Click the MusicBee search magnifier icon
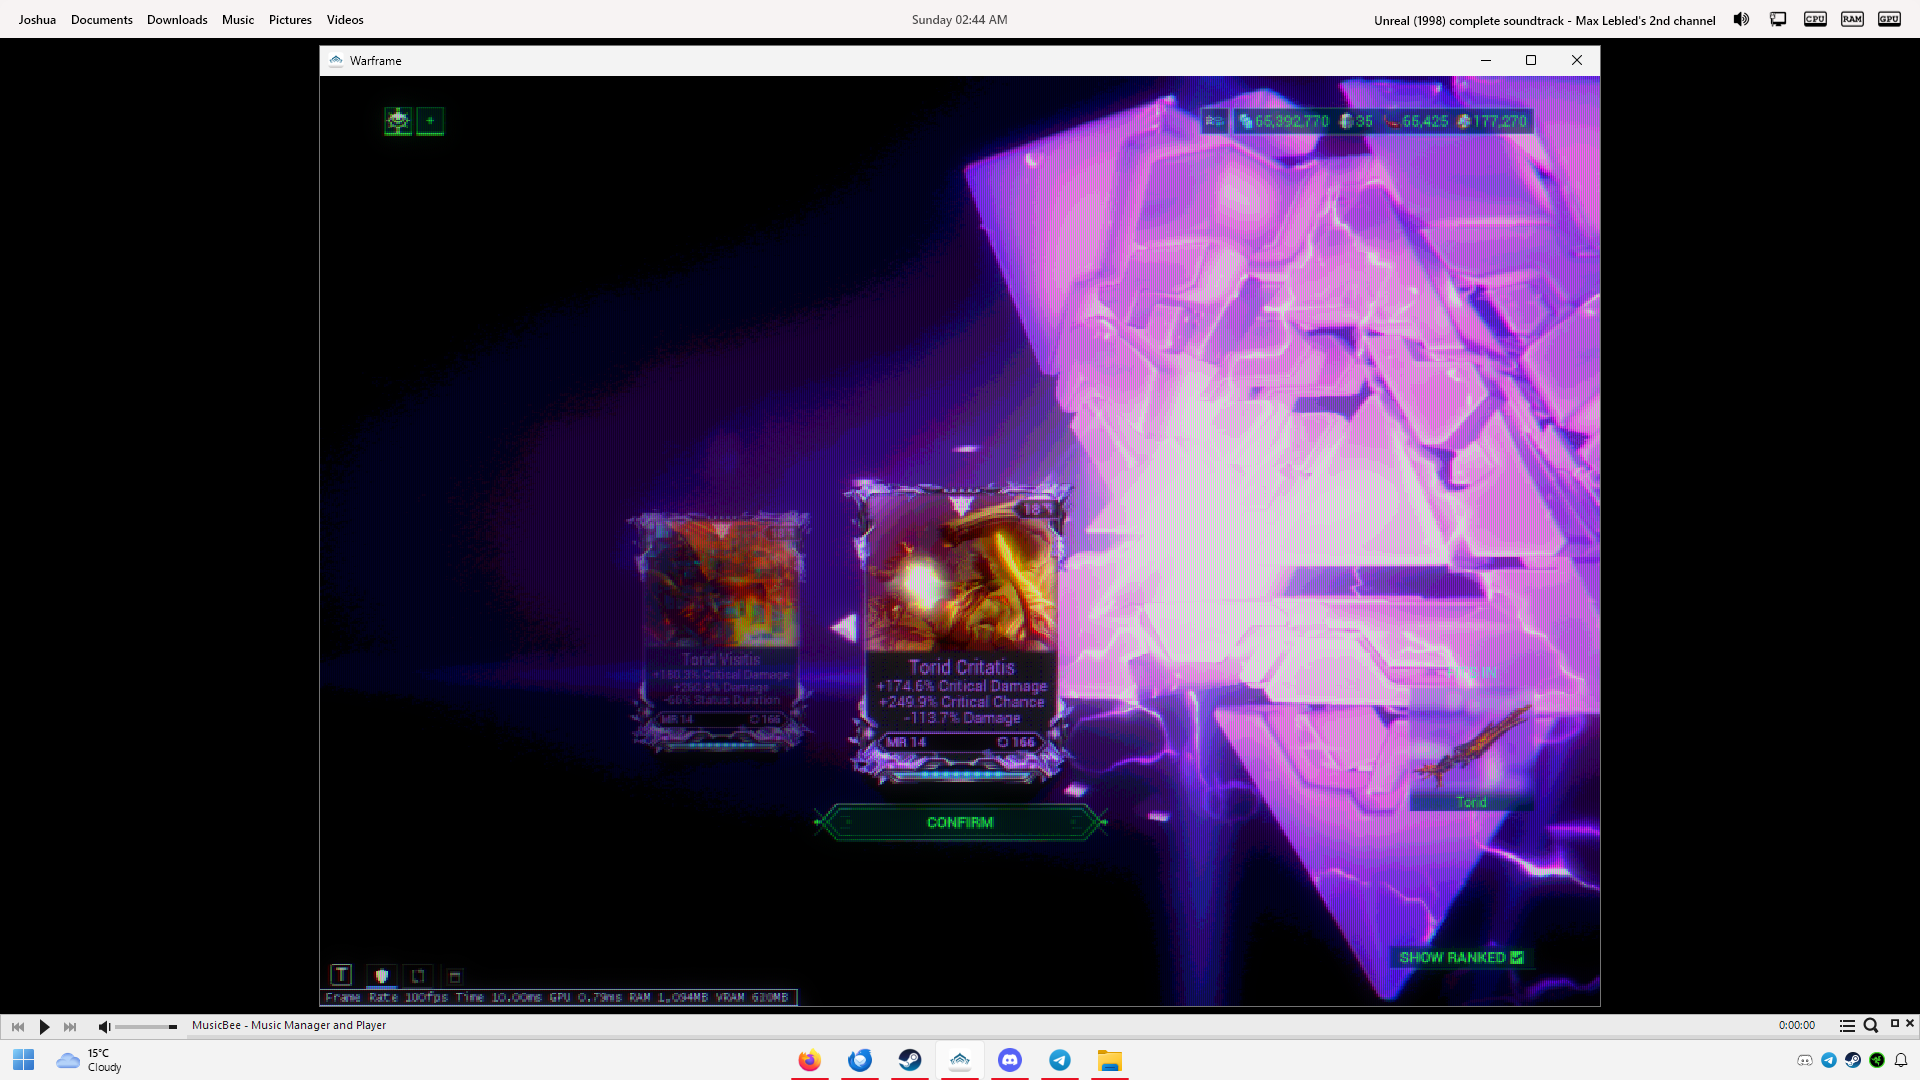Image resolution: width=1920 pixels, height=1080 pixels. point(1871,1026)
